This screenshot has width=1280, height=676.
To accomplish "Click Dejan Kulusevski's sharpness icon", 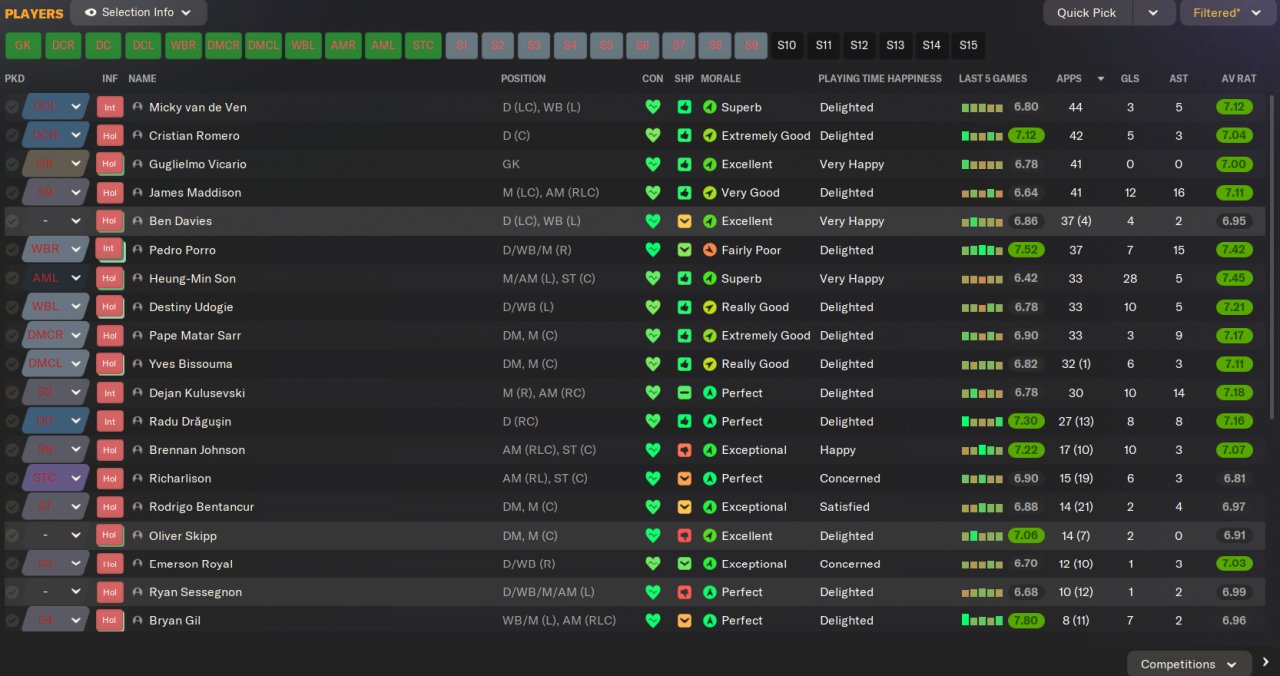I will point(684,393).
